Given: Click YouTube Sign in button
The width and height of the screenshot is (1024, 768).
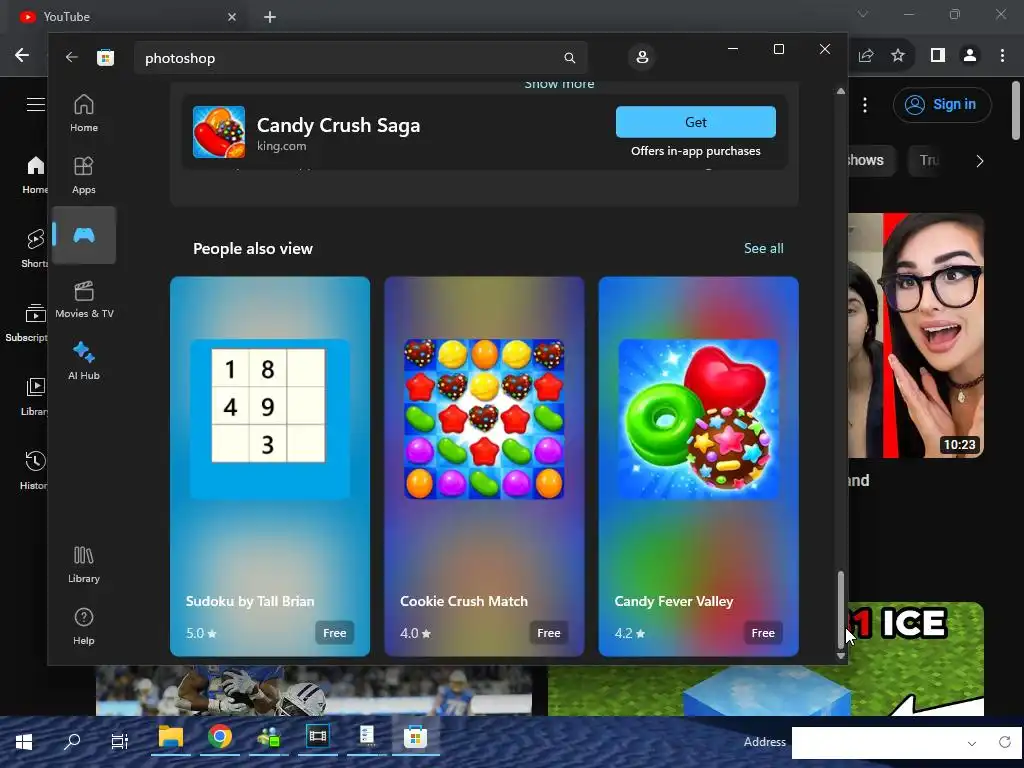Looking at the screenshot, I should tap(942, 104).
